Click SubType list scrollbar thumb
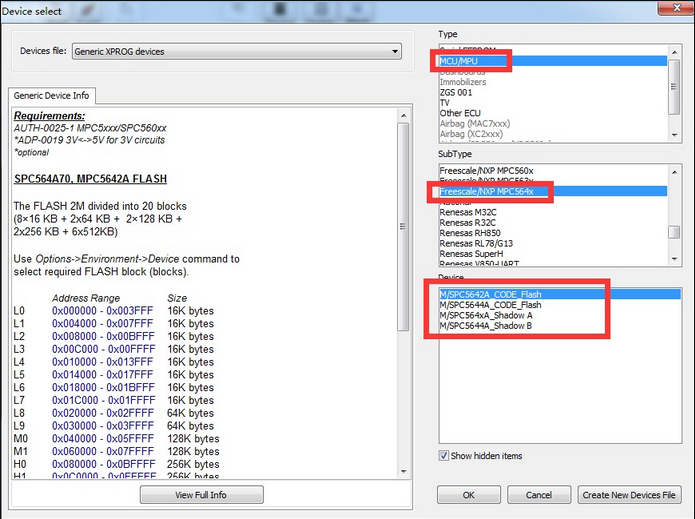The width and height of the screenshot is (695, 519). tap(674, 232)
